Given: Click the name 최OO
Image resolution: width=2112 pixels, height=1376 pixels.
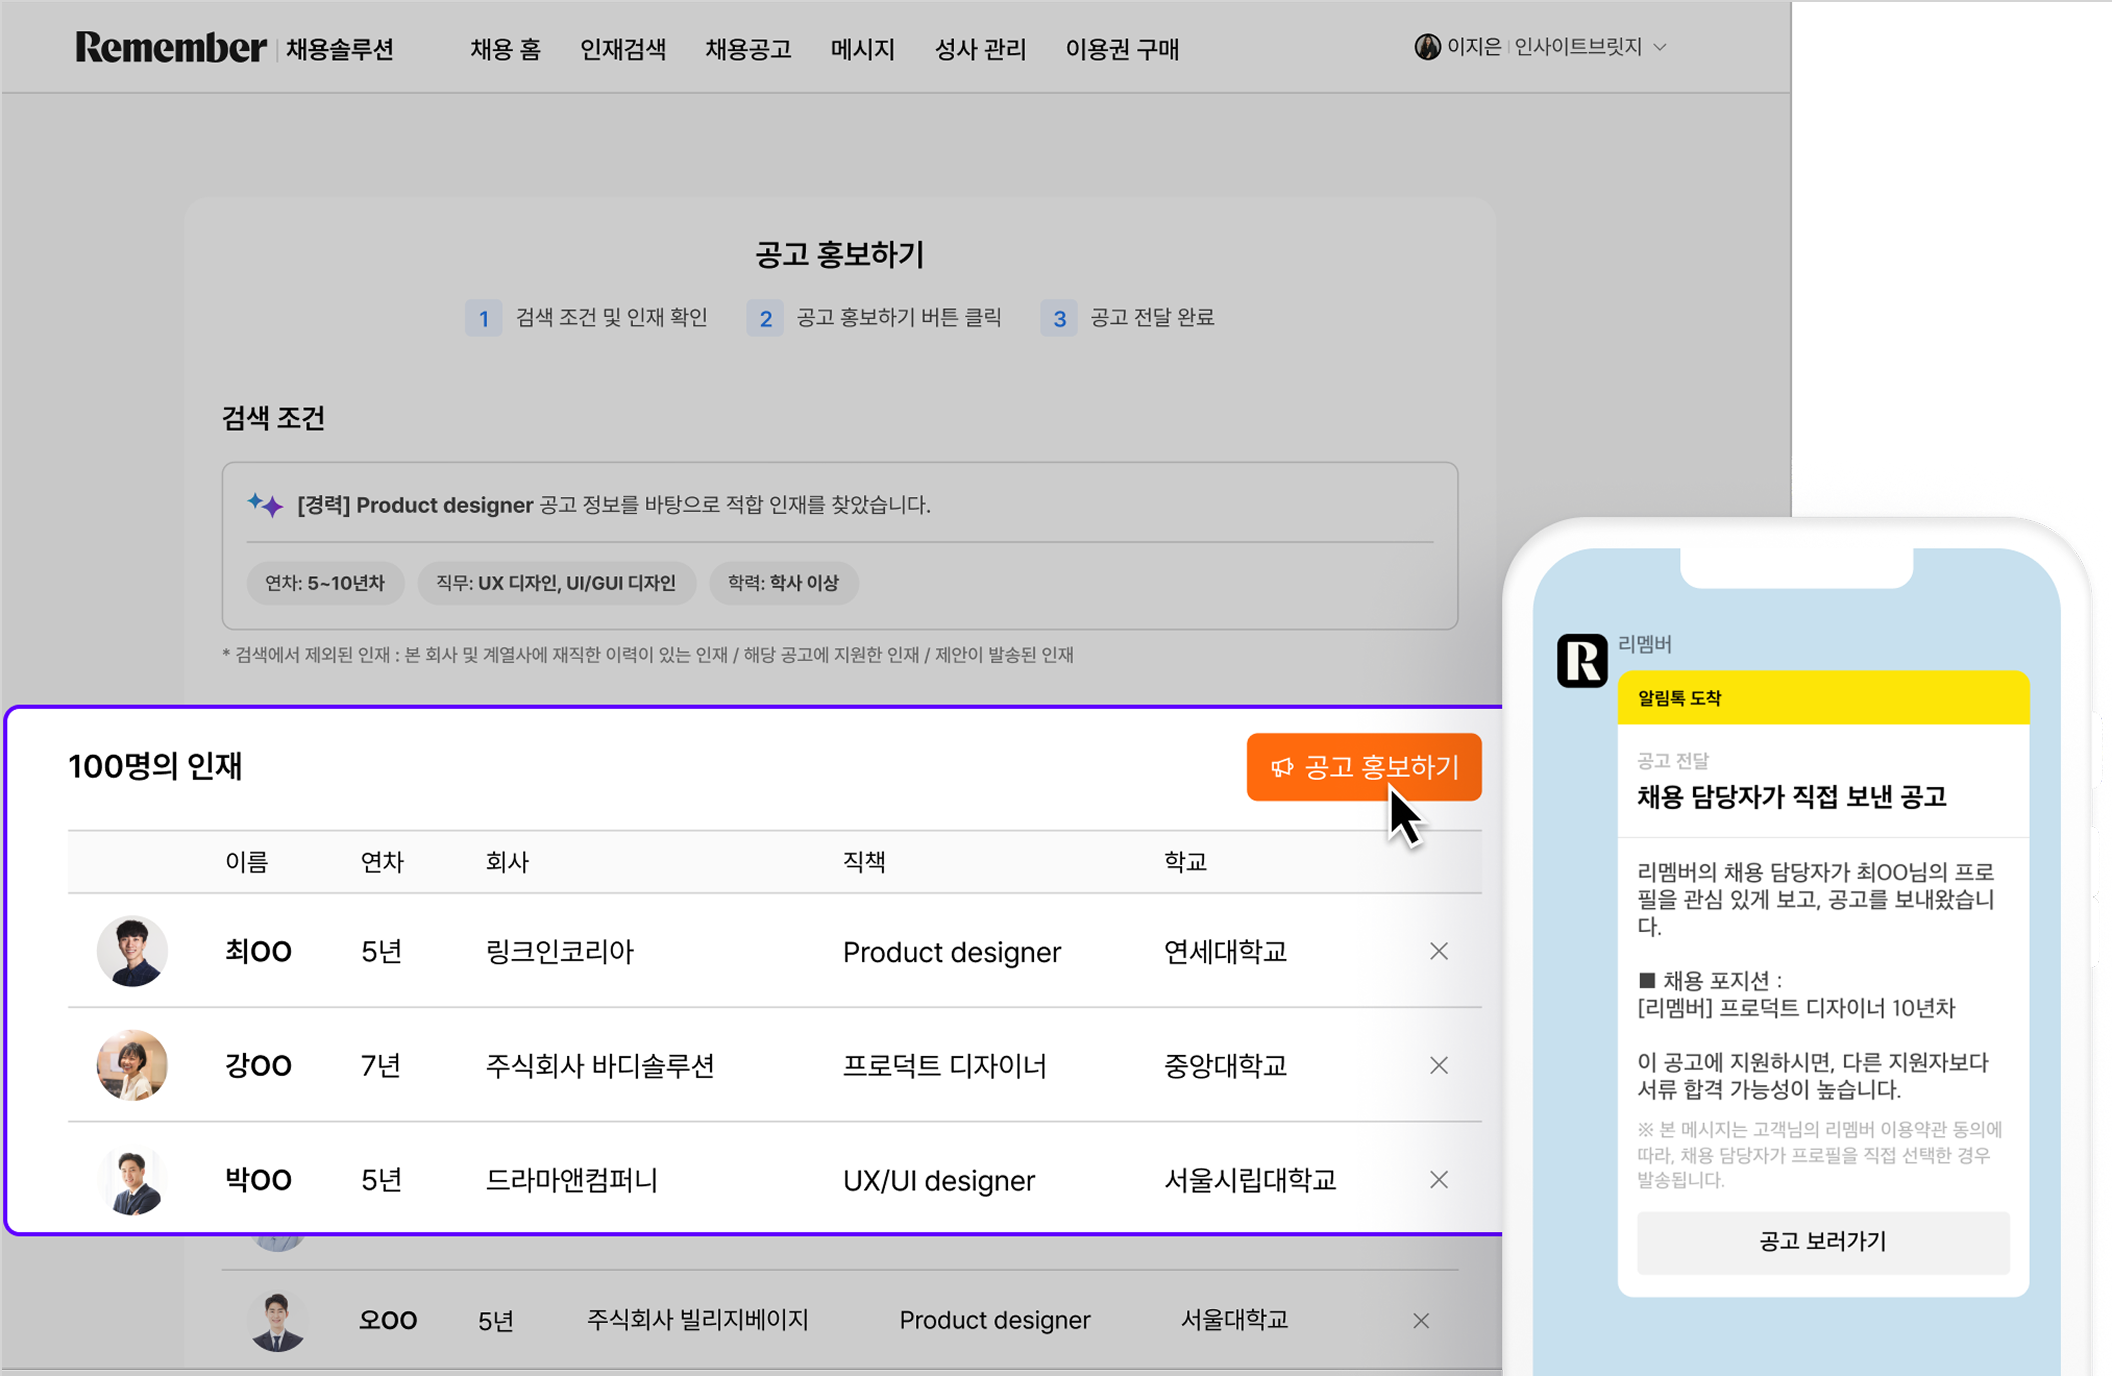Looking at the screenshot, I should coord(258,951).
